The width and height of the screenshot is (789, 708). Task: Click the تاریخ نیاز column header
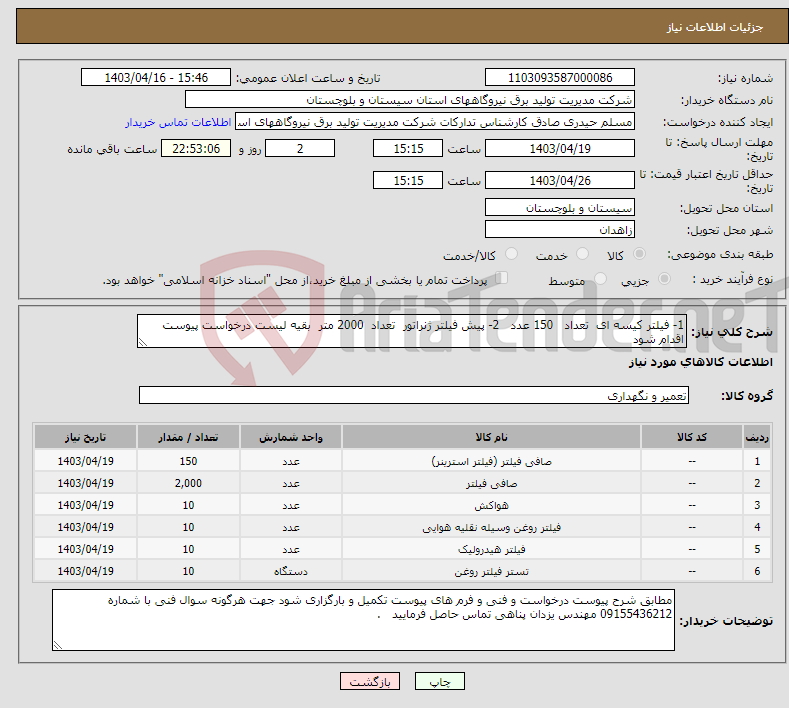[x=86, y=437]
